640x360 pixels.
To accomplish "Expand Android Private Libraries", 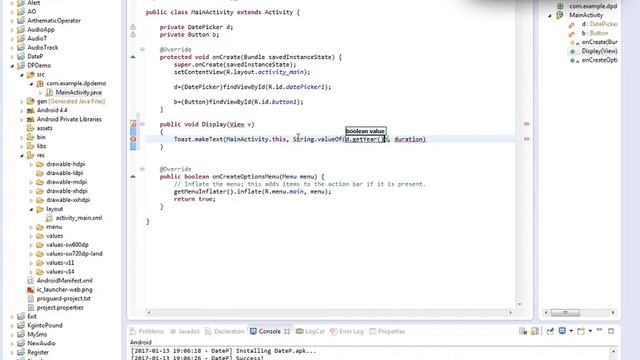I will point(22,119).
